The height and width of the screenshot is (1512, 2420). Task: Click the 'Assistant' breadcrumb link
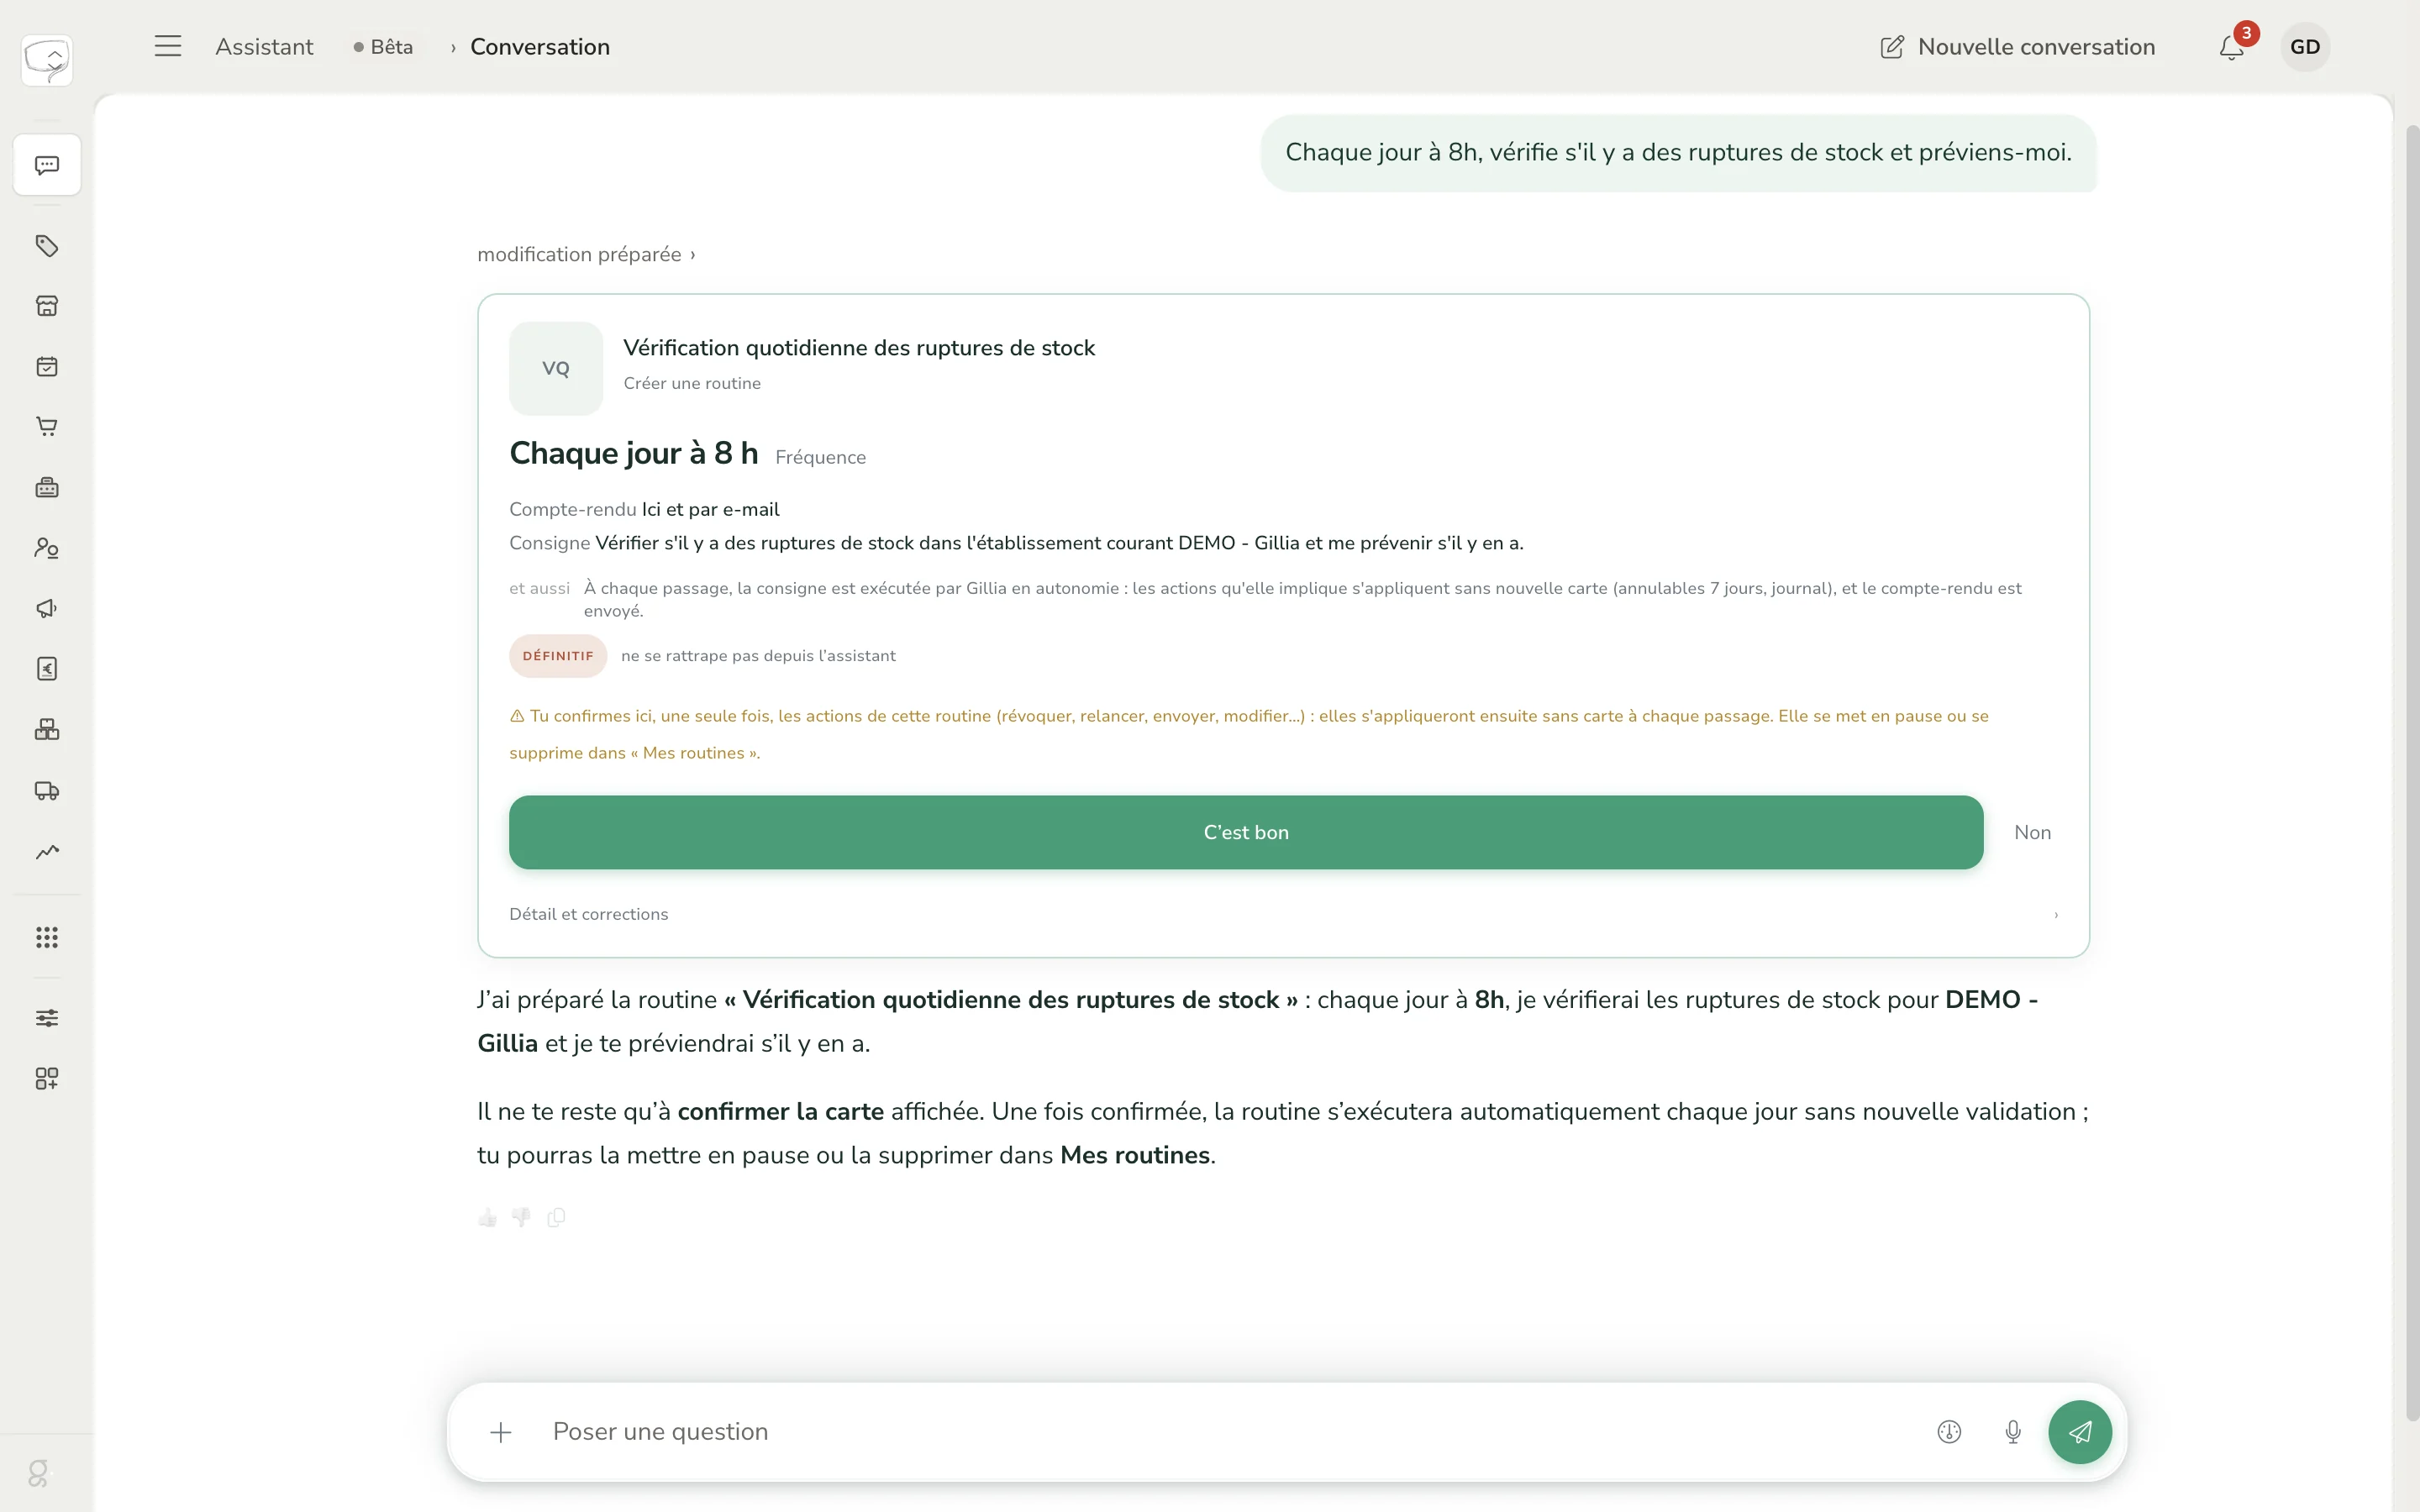[264, 47]
